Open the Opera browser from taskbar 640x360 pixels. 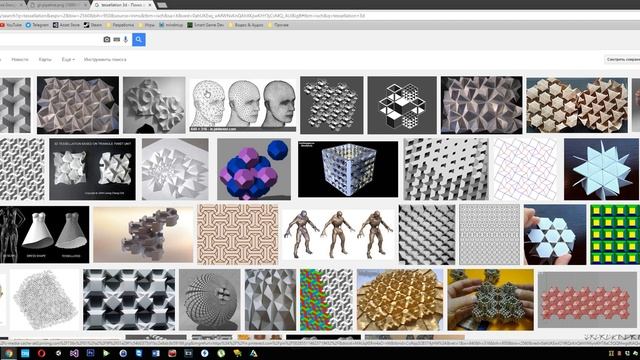42,353
